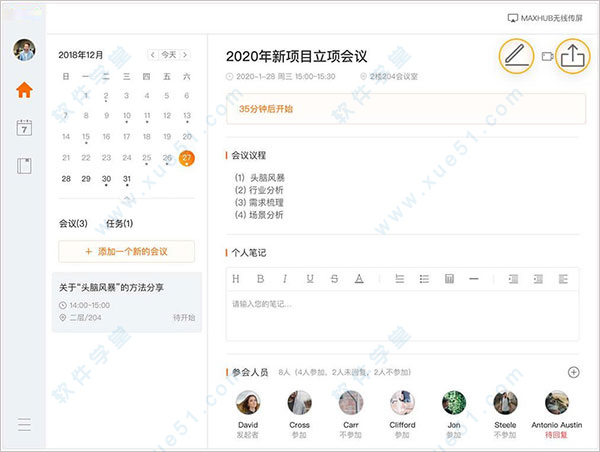The image size is (600, 452).
Task: Click the edit pencil icon for meeting
Action: click(516, 56)
